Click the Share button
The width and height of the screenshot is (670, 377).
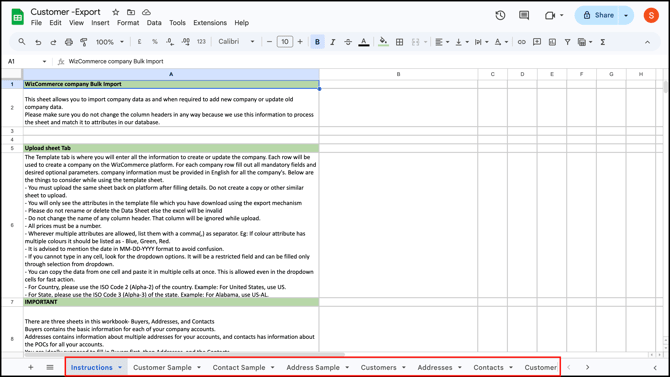tap(598, 15)
